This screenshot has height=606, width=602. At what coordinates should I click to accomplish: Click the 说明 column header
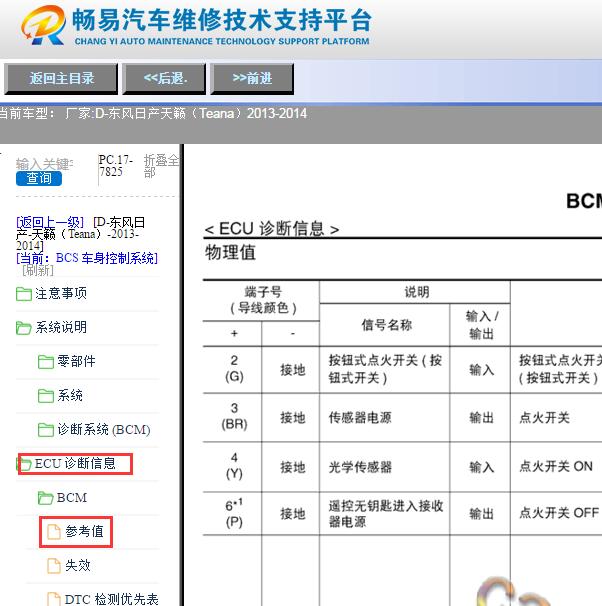pyautogui.click(x=417, y=292)
